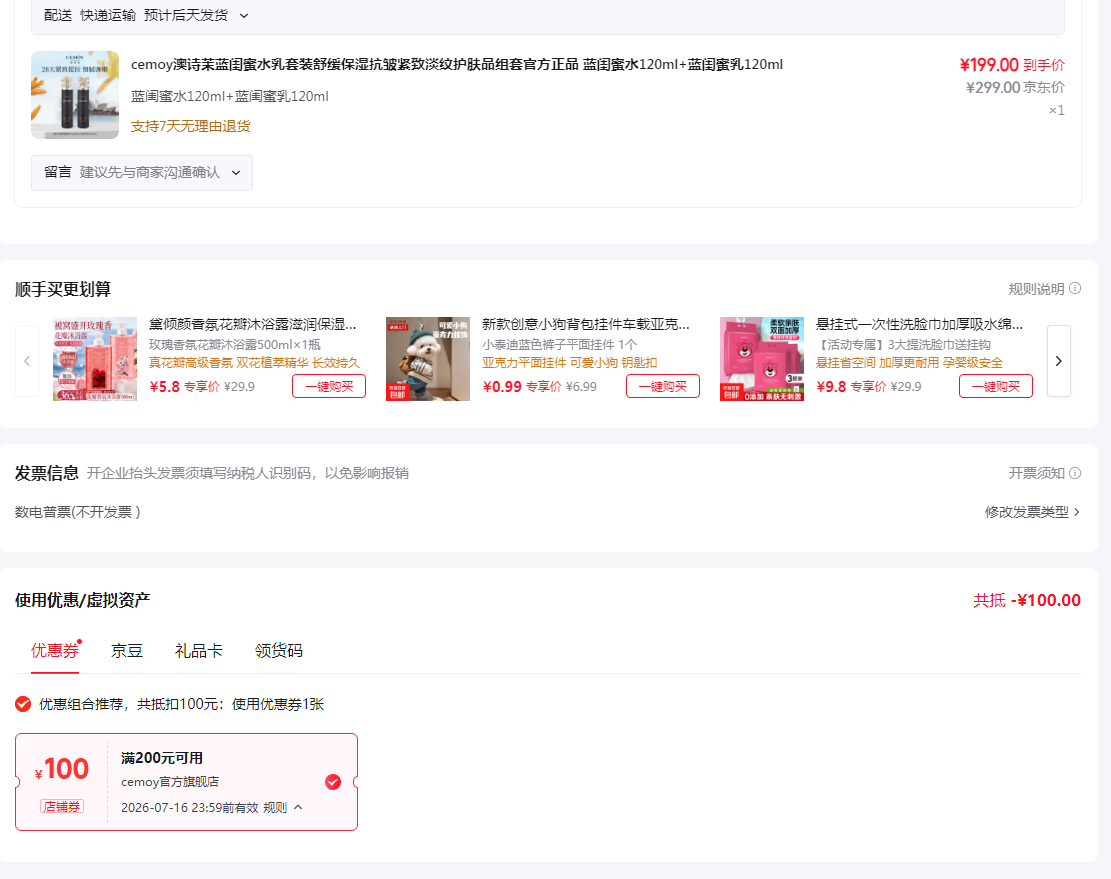Click 一键购买 for the ¥5.8 shower gel
The height and width of the screenshot is (879, 1111).
[x=329, y=387]
